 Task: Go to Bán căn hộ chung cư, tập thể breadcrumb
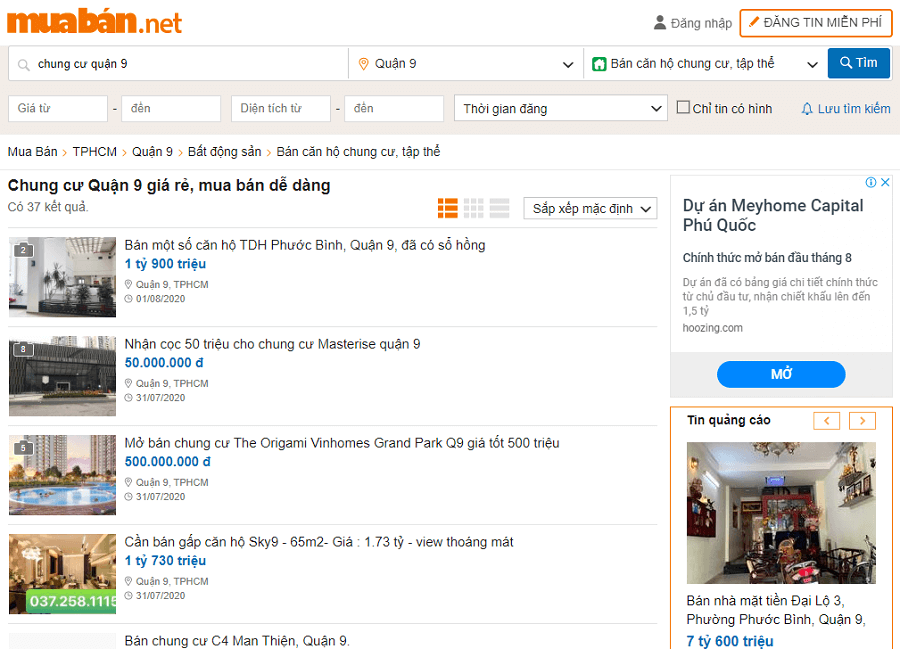point(358,152)
